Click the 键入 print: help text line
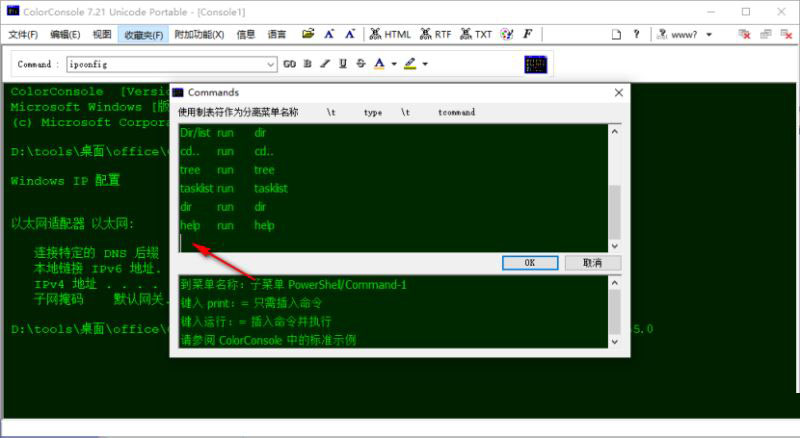800x438 pixels. click(x=251, y=303)
